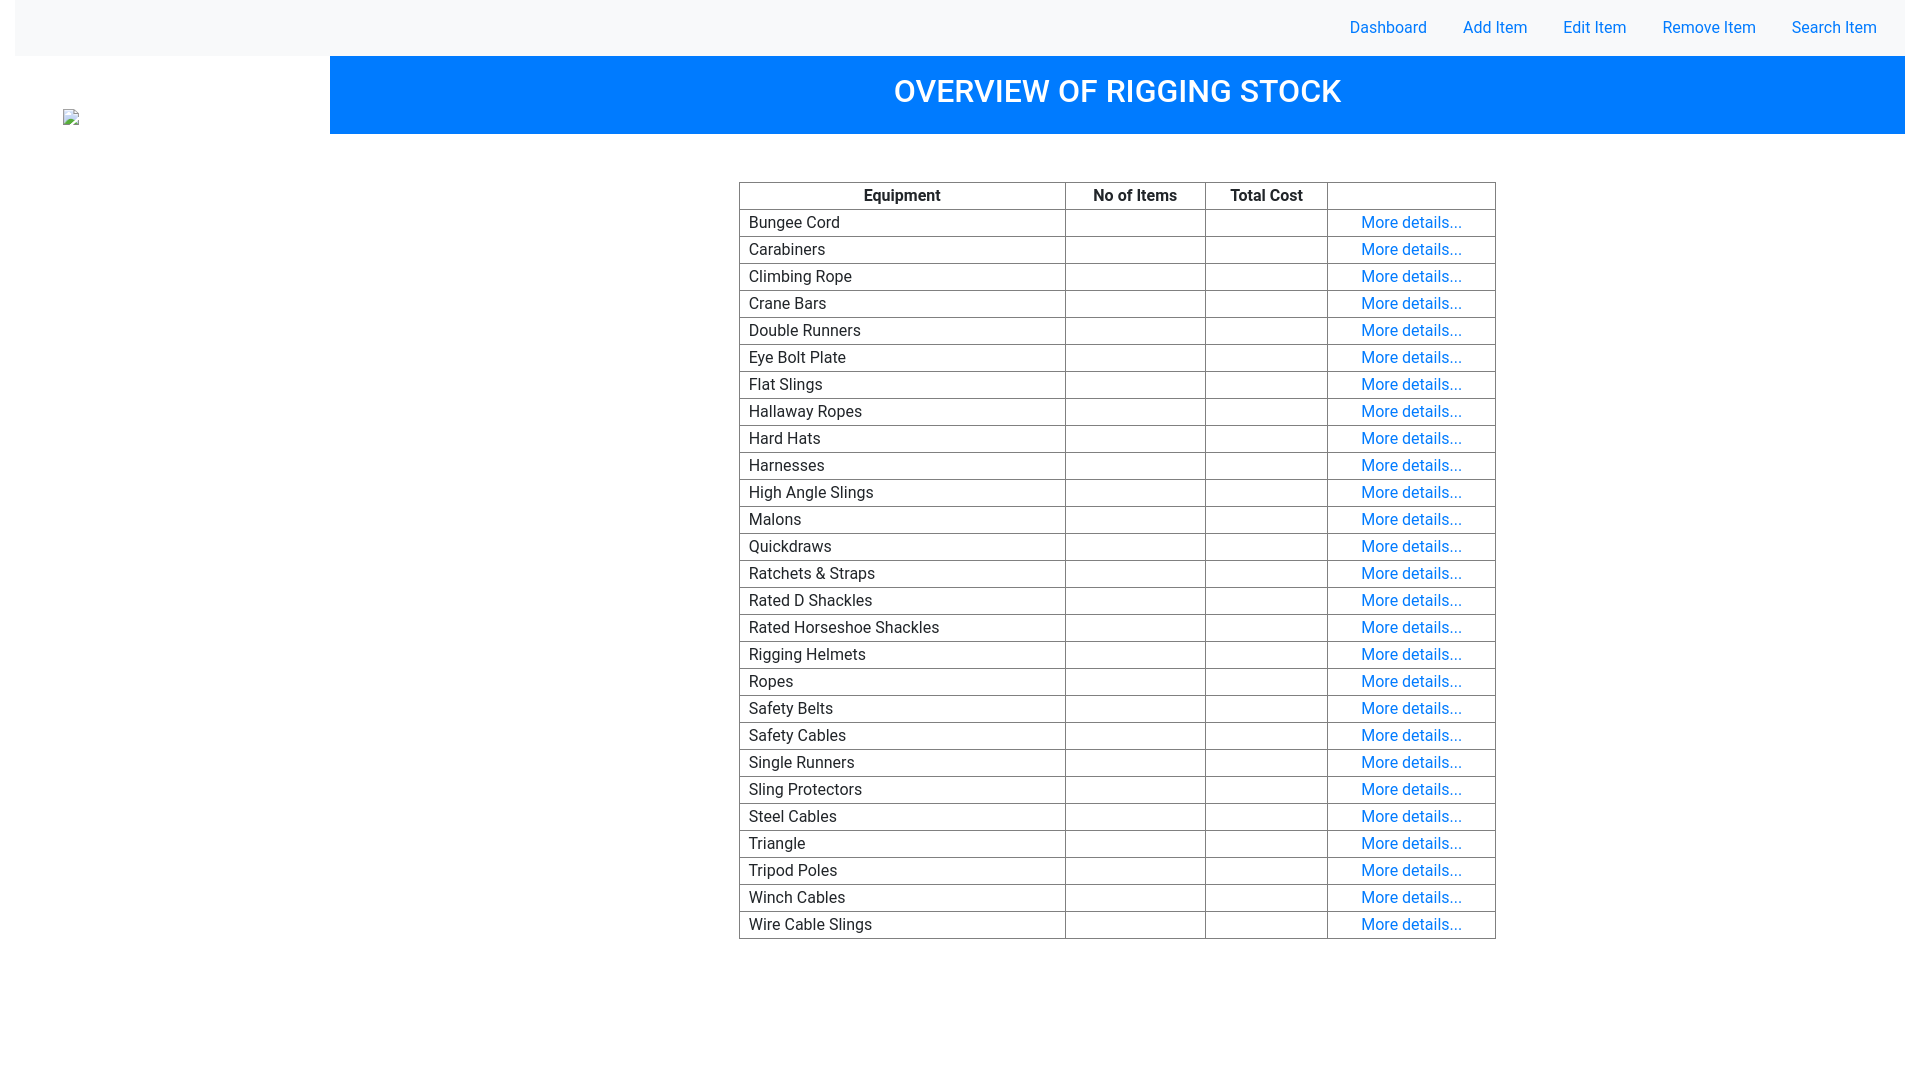
Task: Click the broken logo image in sidebar
Action: tap(71, 117)
